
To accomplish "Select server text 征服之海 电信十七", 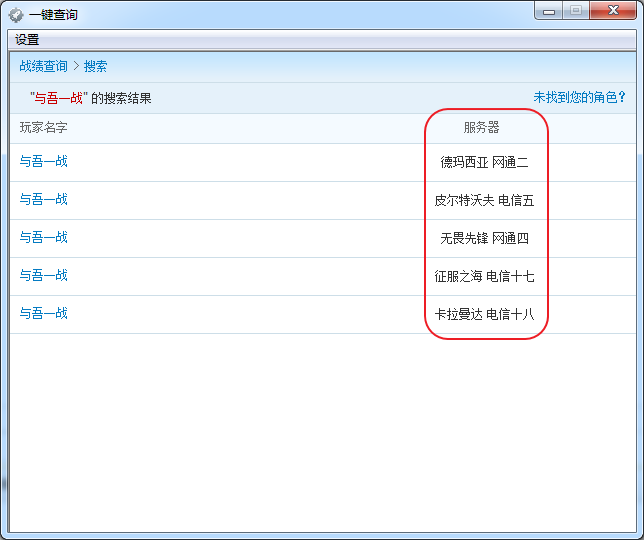I will point(484,276).
